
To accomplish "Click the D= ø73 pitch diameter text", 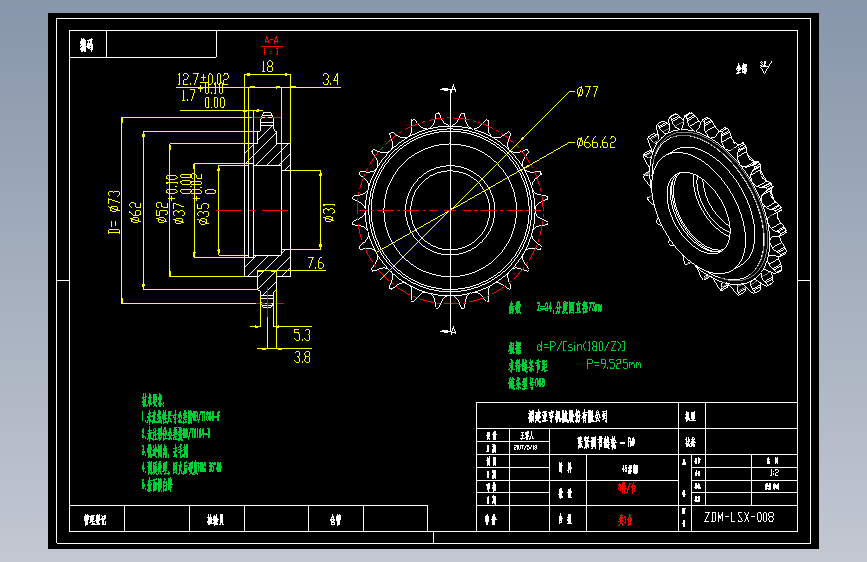I will pyautogui.click(x=114, y=212).
